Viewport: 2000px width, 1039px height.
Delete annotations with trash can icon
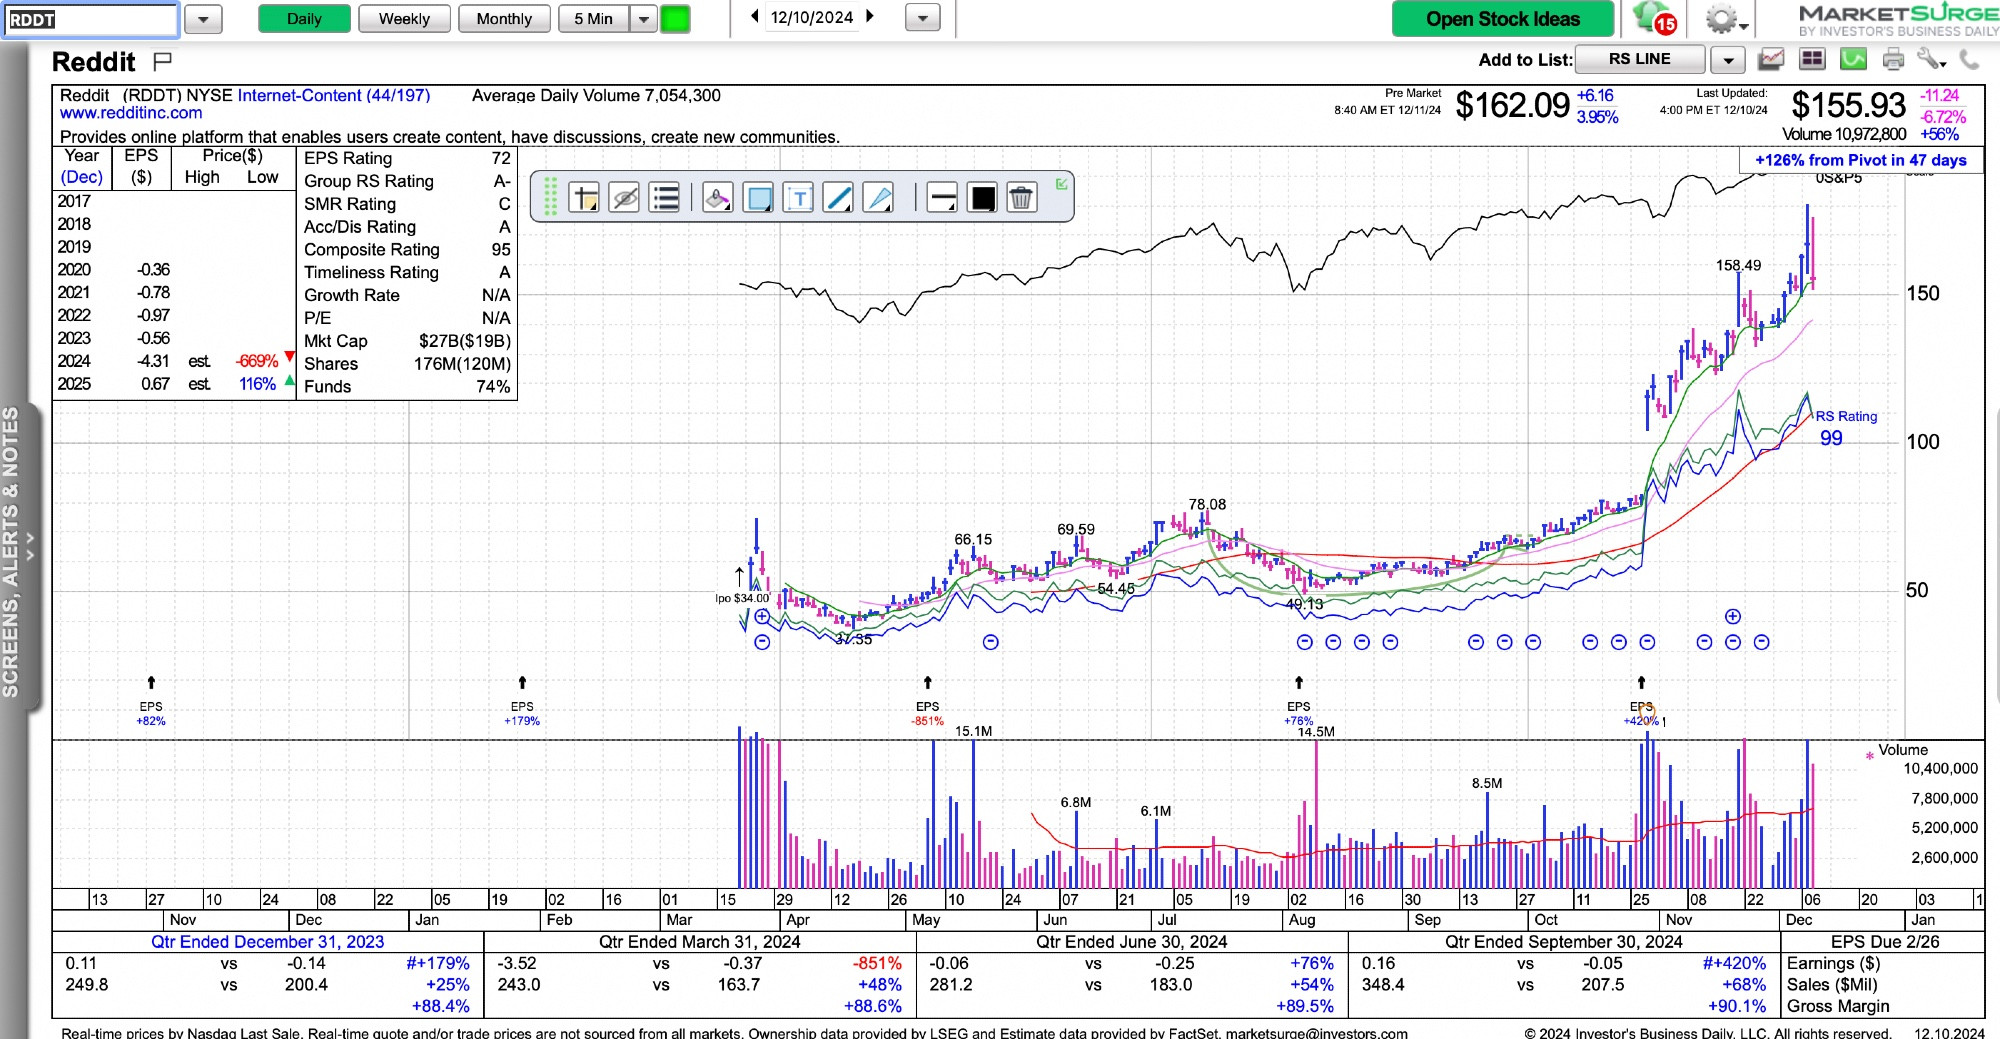point(1021,198)
